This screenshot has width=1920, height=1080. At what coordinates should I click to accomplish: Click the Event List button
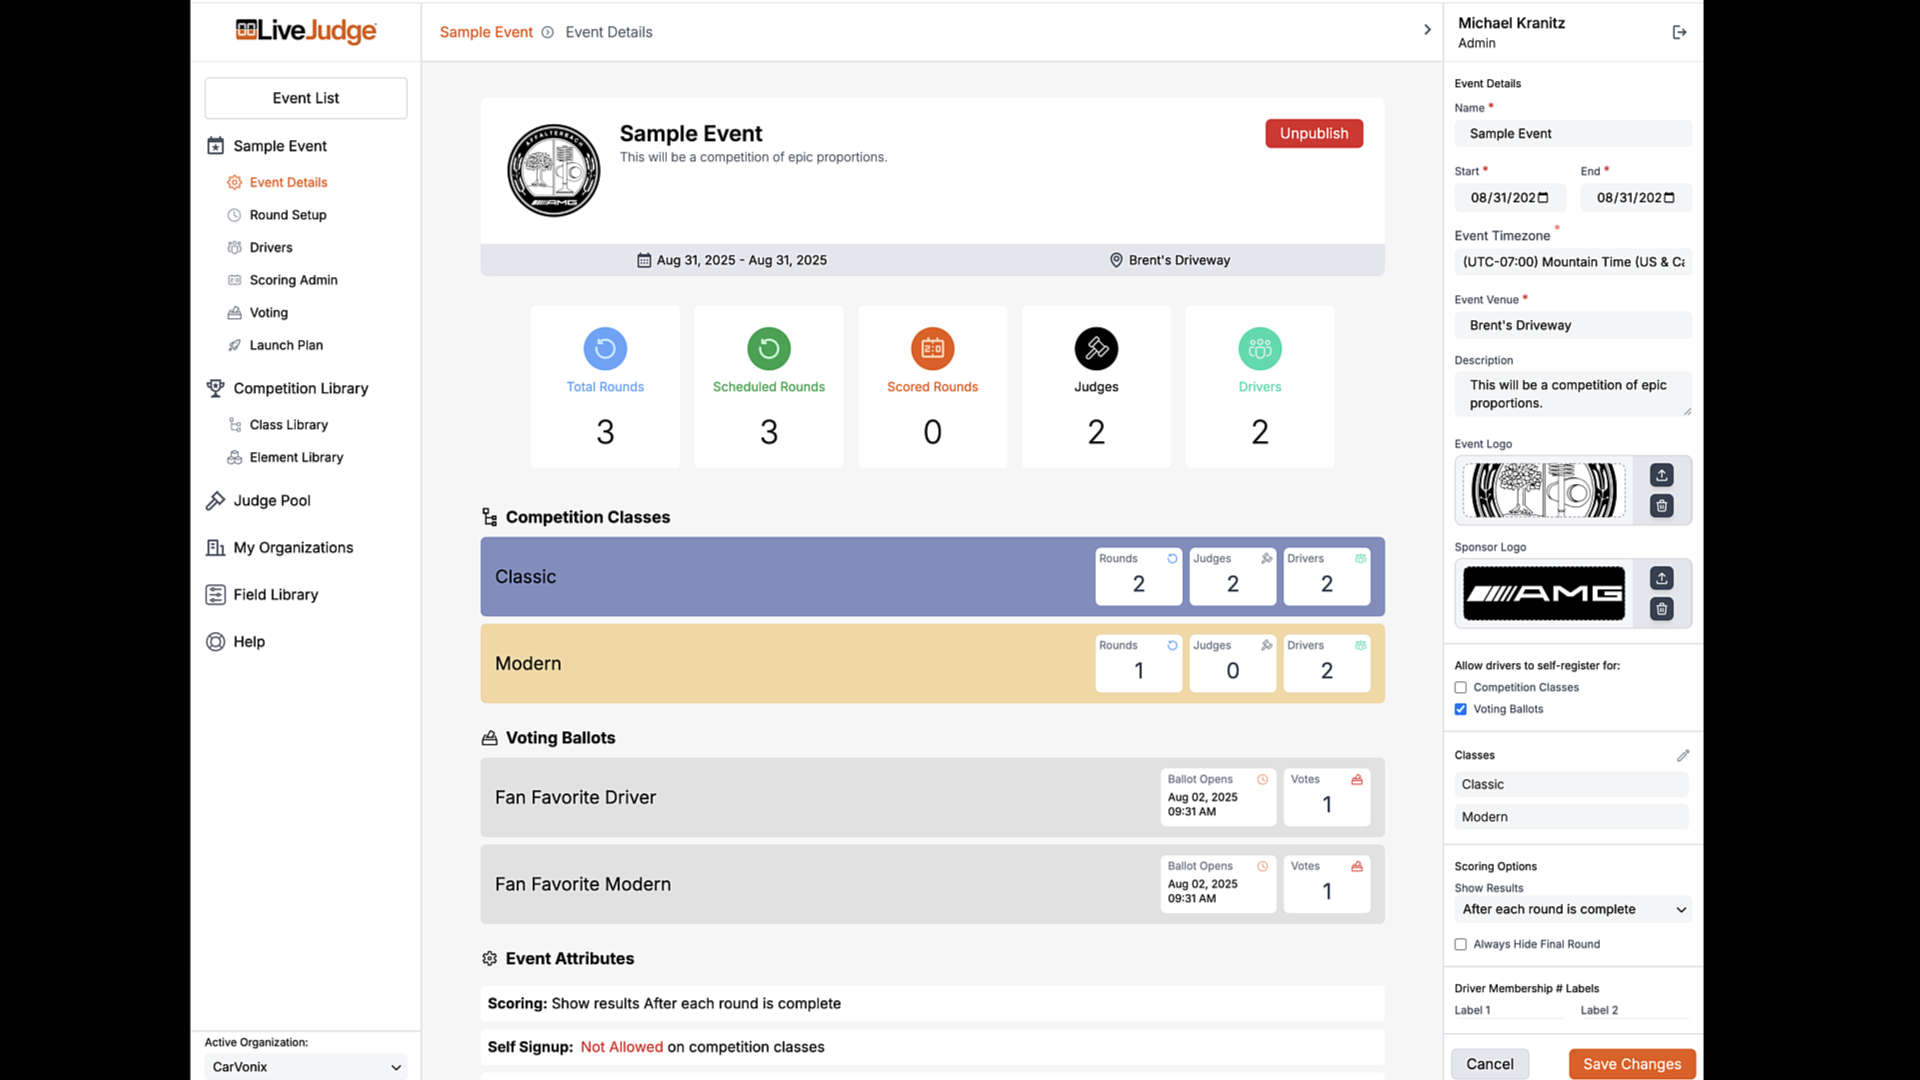coord(306,98)
